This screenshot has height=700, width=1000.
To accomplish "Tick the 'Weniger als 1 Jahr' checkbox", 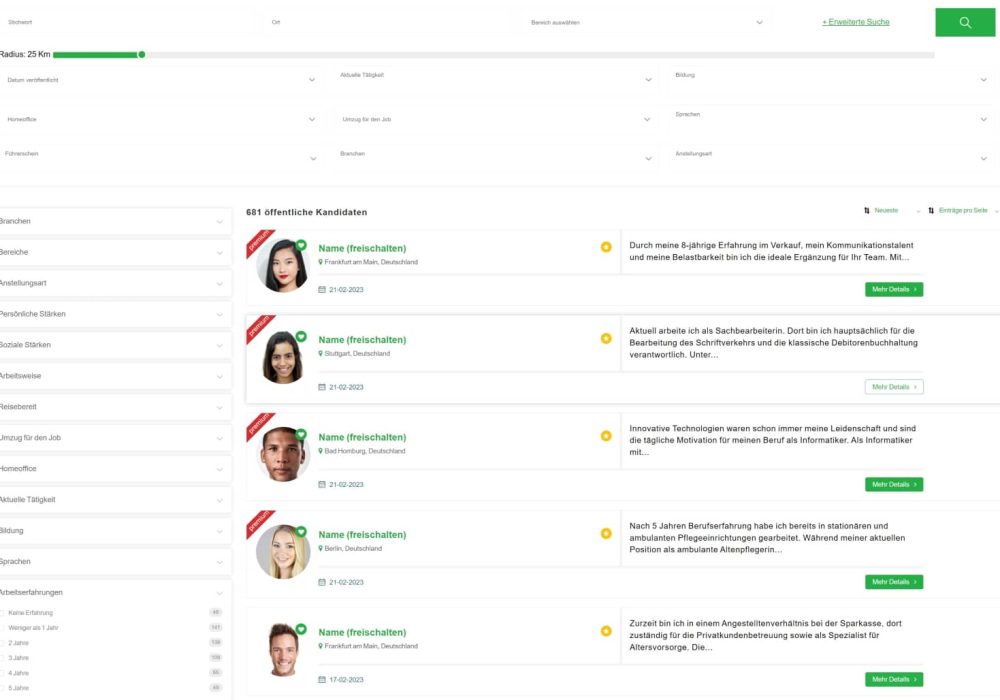I will tap(3, 627).
